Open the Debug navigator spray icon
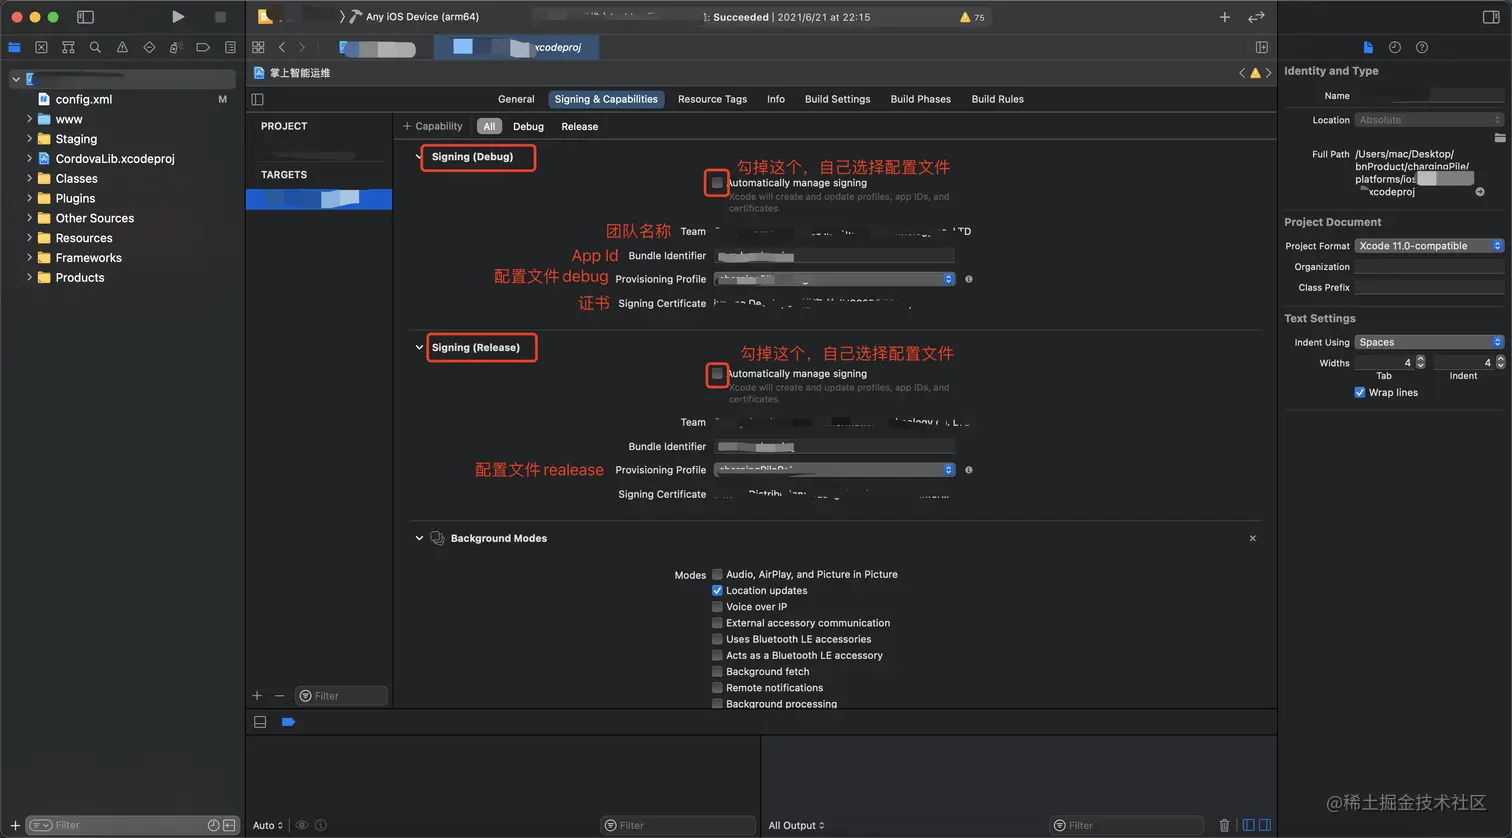This screenshot has width=1512, height=838. pos(176,47)
